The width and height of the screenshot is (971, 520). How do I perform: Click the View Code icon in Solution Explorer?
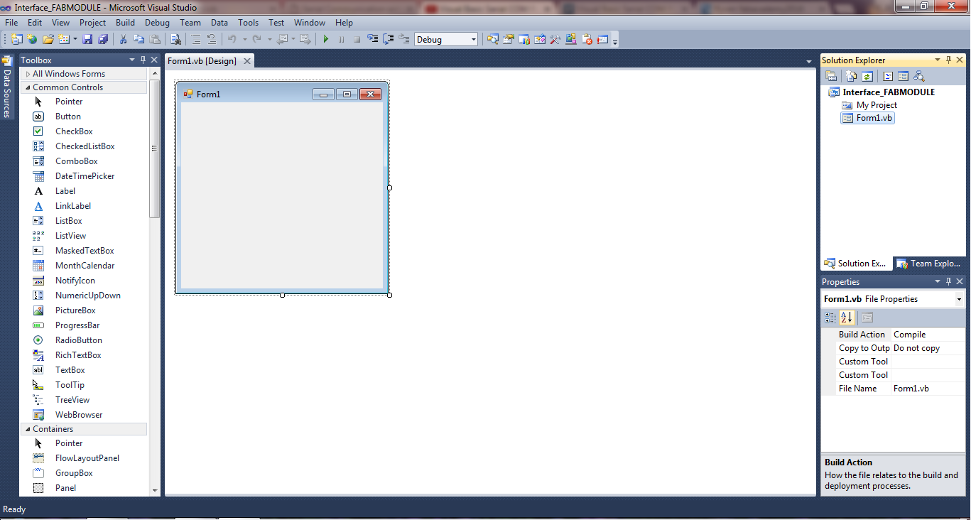click(888, 76)
